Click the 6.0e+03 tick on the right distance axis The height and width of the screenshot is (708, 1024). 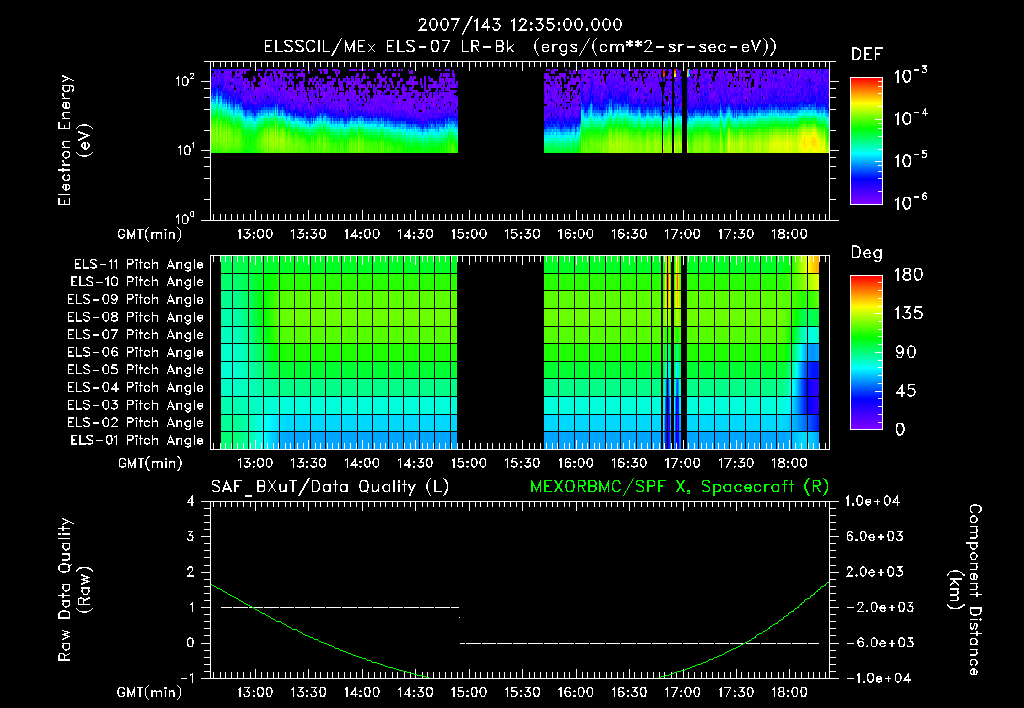point(875,536)
